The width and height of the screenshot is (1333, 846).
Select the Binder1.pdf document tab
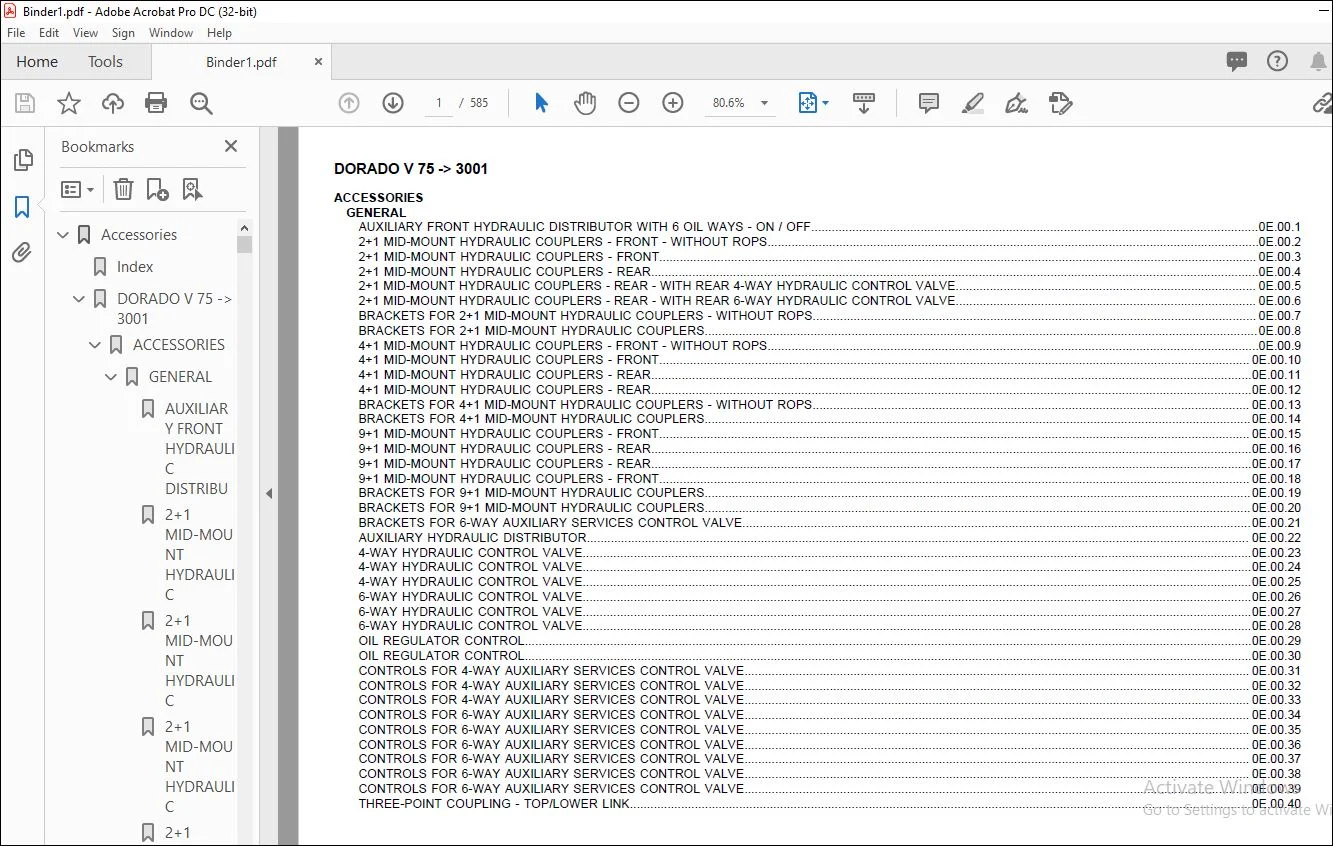(x=241, y=62)
